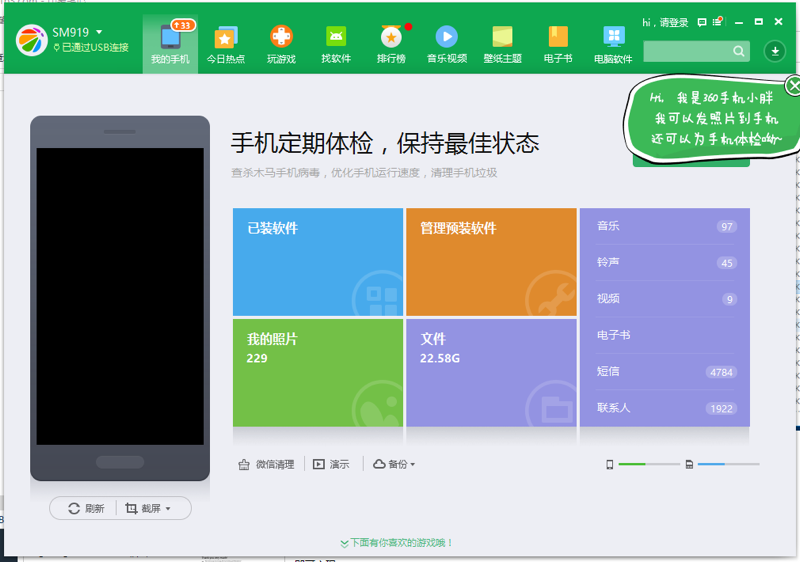The width and height of the screenshot is (800, 562).
Task: Expand the 截屏 dropdown arrow
Action: [x=168, y=509]
